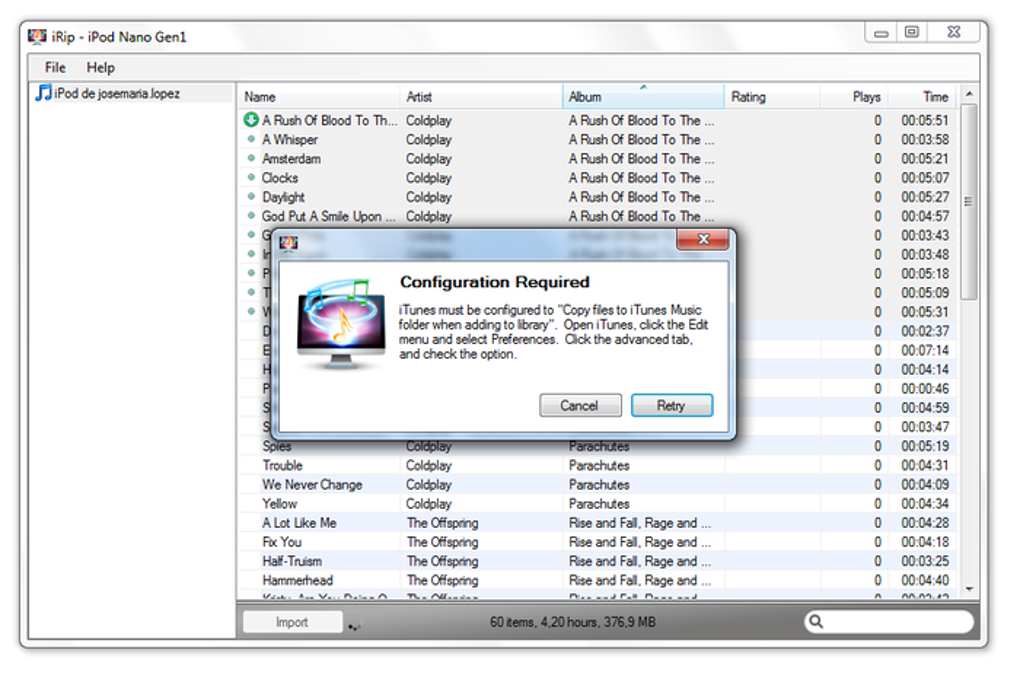Click the scroll up arrow of the track list
1020x691 pixels.
click(969, 94)
